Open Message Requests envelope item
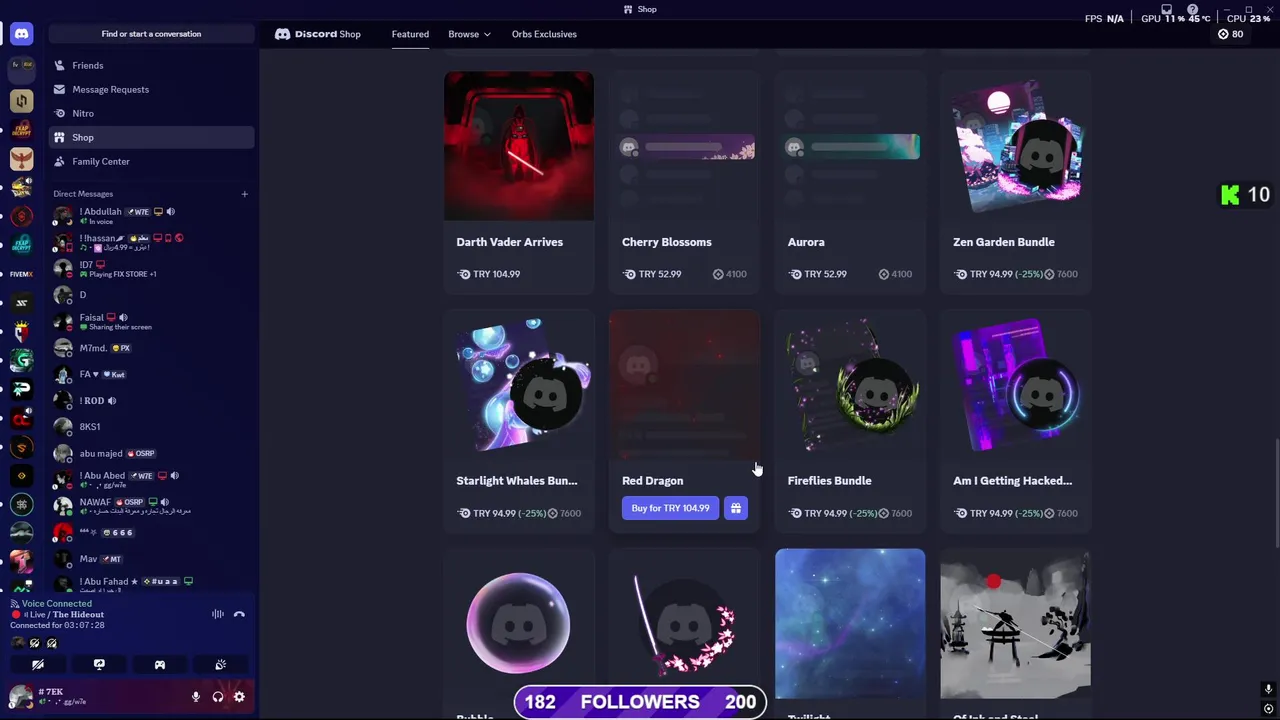 [x=150, y=89]
